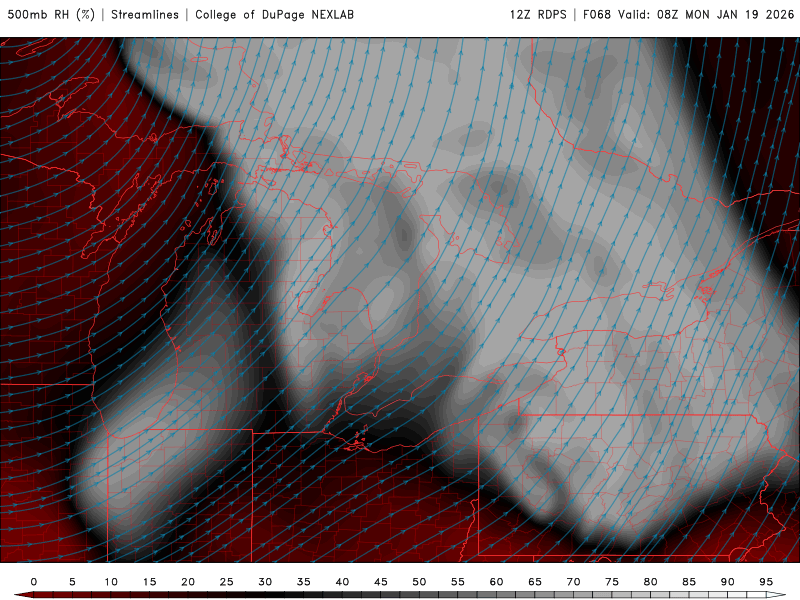Click the colorbar label '20'
800x600 pixels.
188,582
